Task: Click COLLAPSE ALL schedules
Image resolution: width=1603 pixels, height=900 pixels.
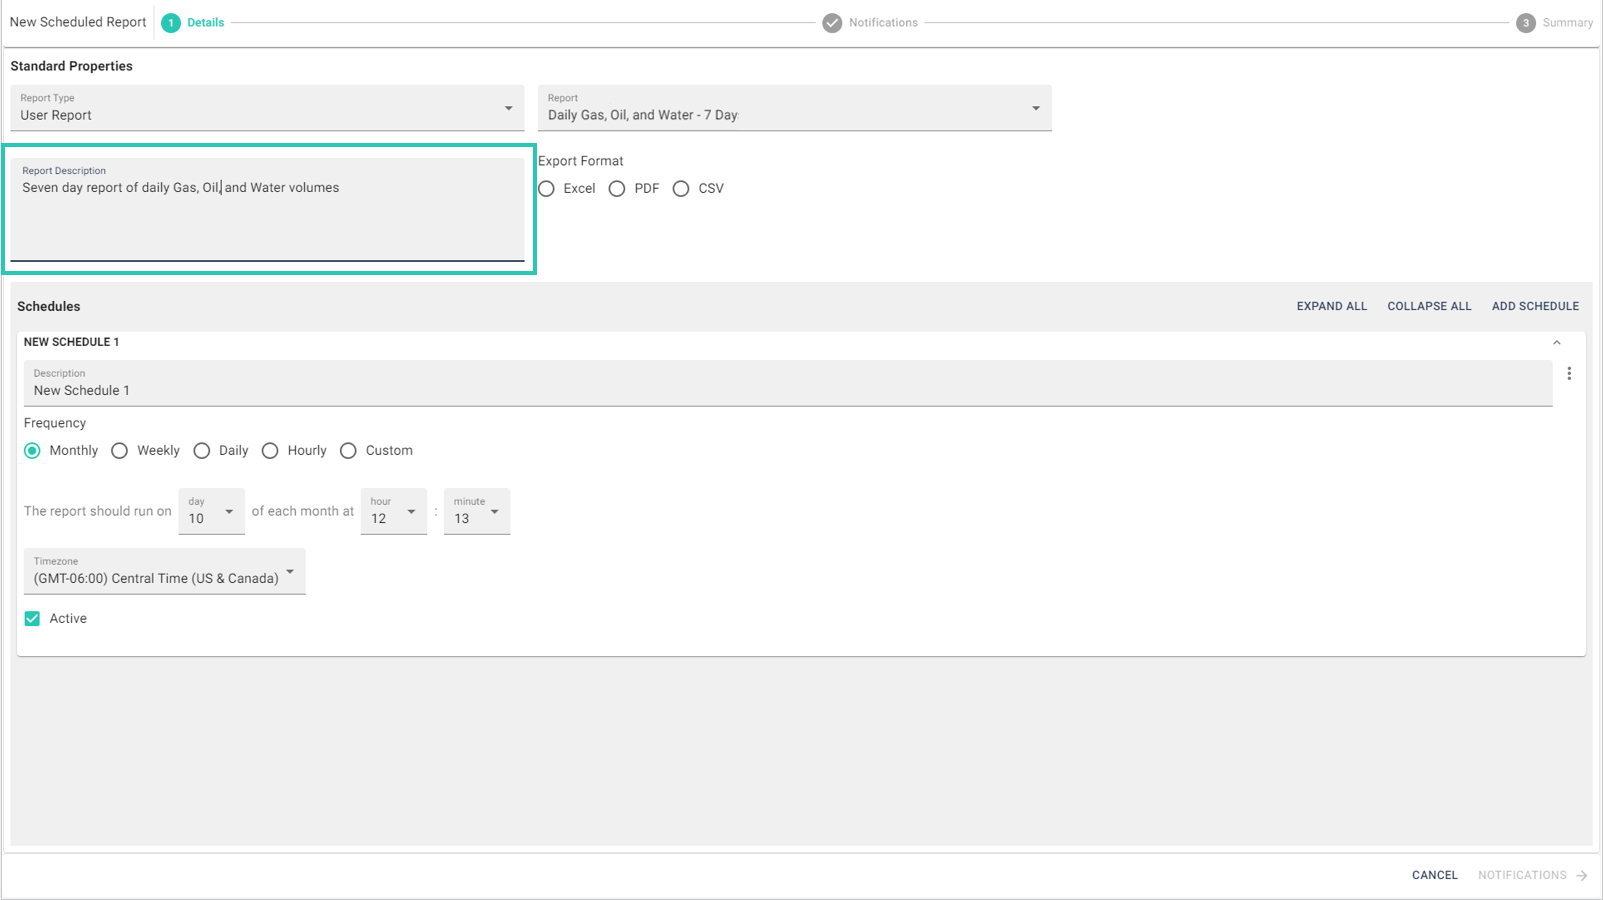Action: click(1429, 307)
